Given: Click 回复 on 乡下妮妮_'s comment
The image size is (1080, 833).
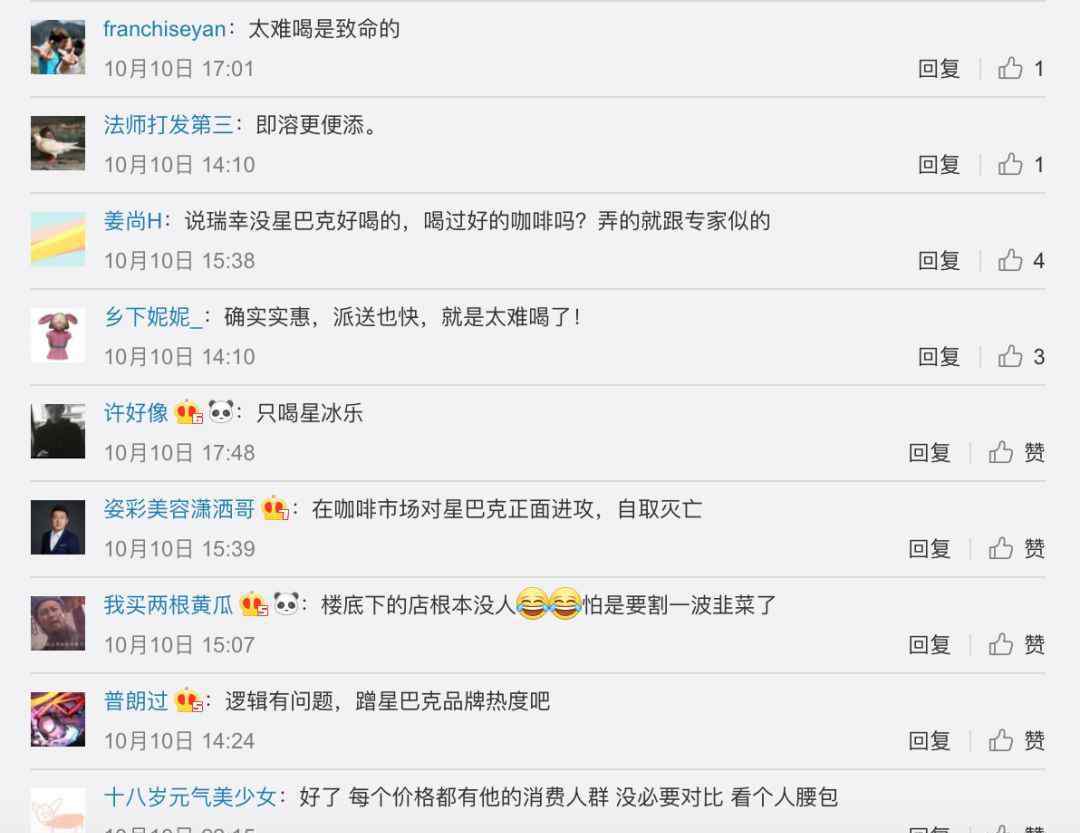Looking at the screenshot, I should 938,356.
